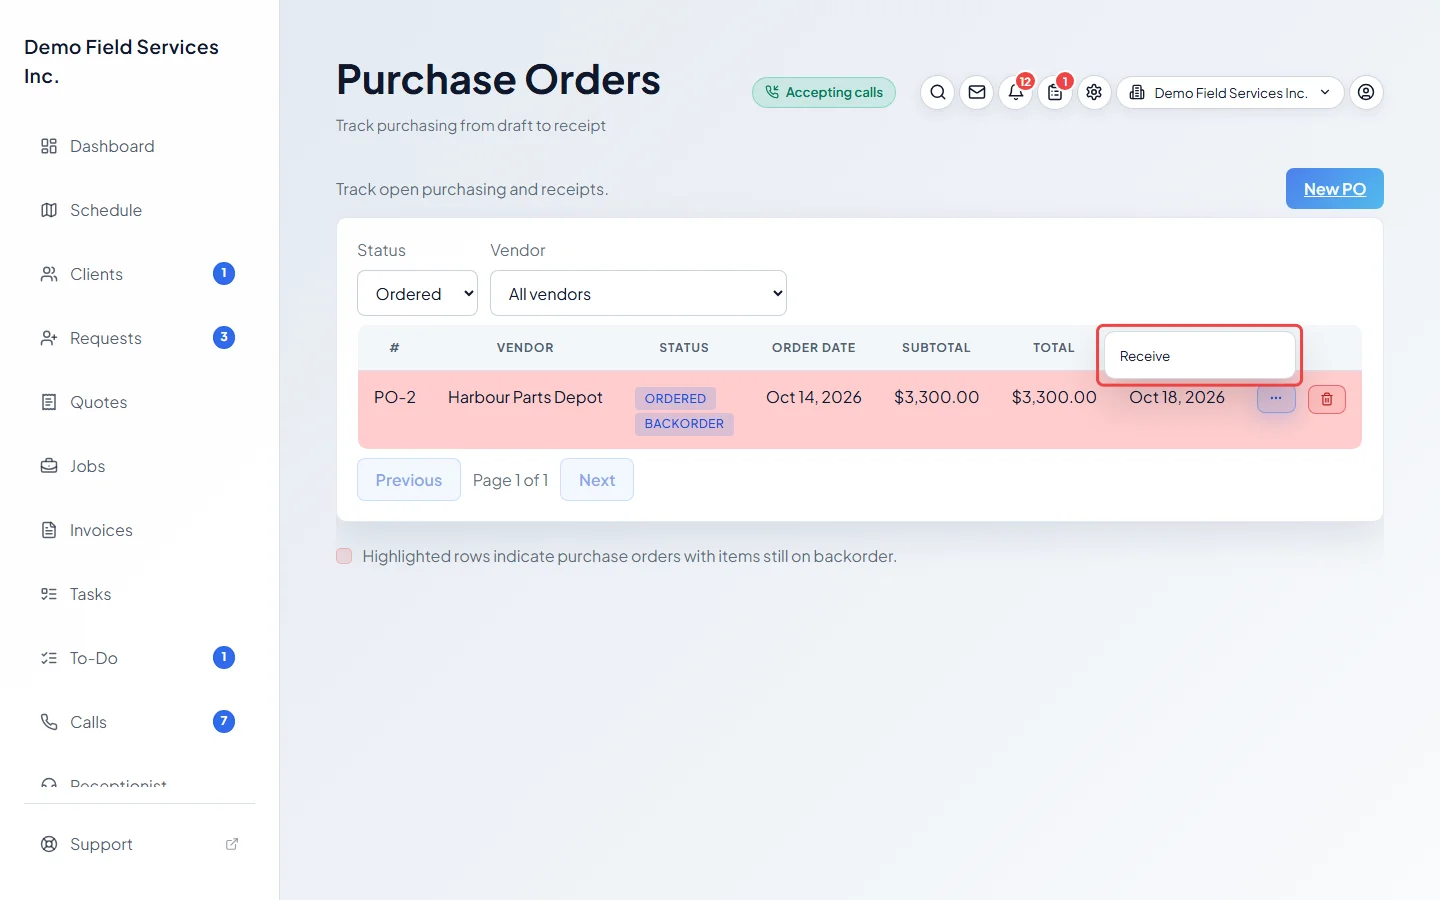Click the Oct 14, 2026 order date
This screenshot has width=1440, height=900.
(x=814, y=397)
